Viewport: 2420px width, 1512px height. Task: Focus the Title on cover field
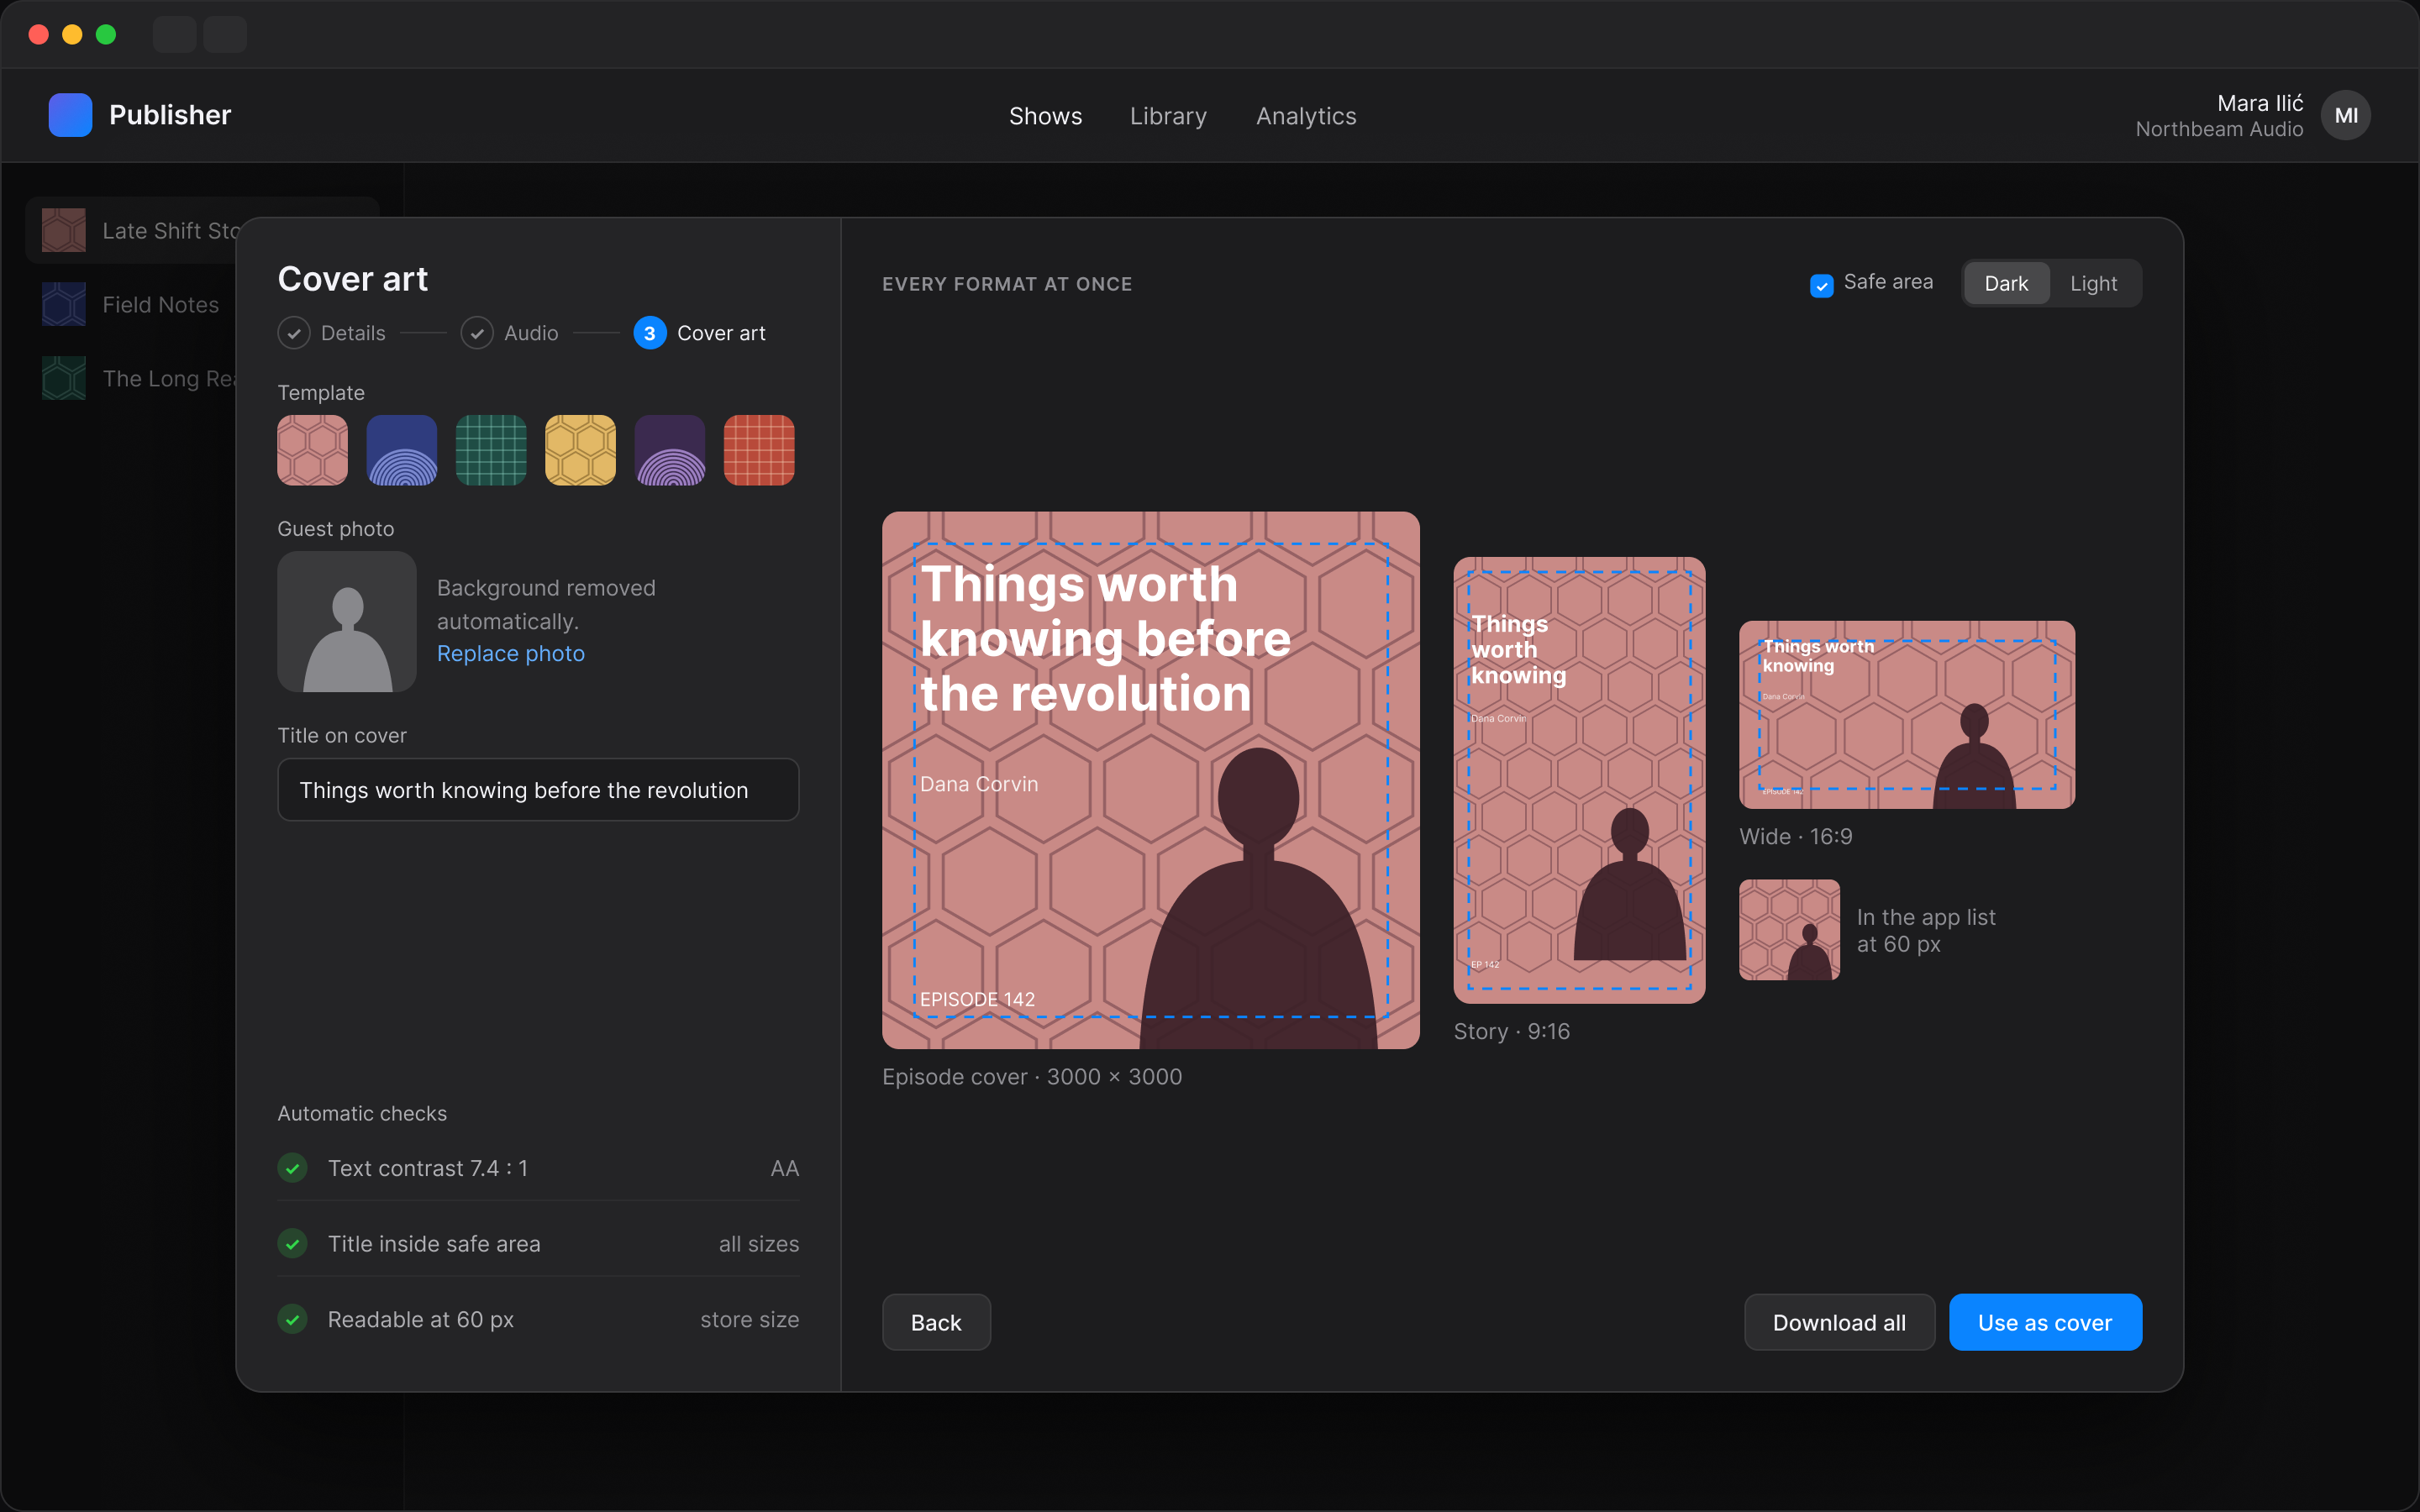[x=538, y=790]
